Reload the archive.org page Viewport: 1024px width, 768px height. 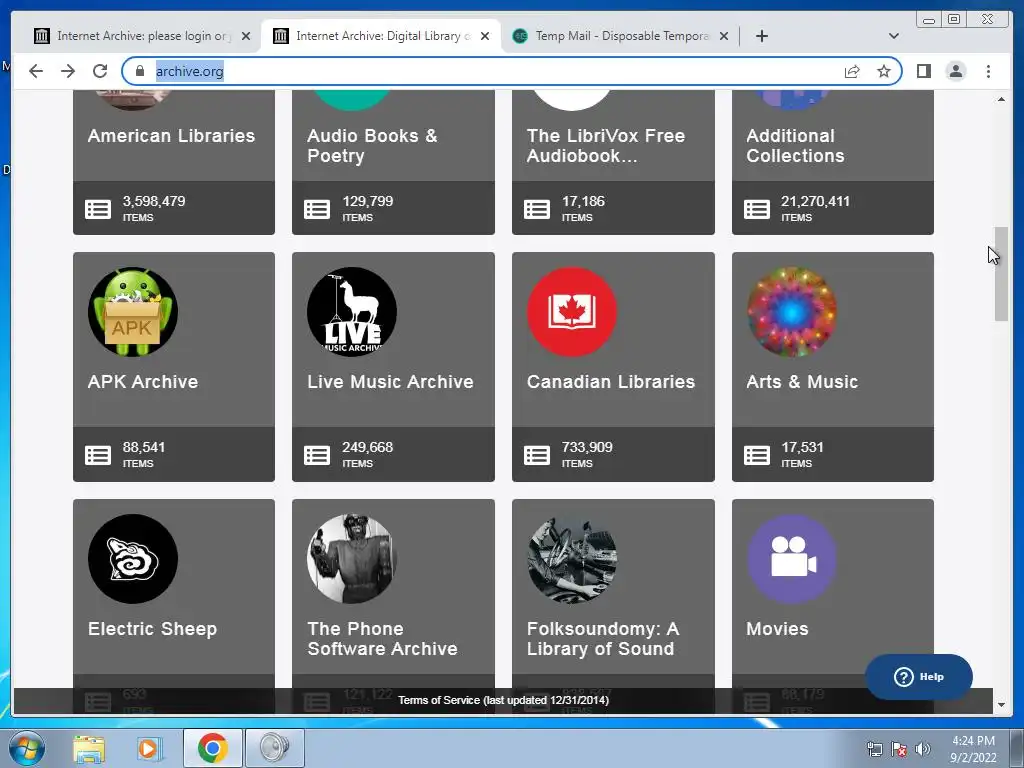100,71
